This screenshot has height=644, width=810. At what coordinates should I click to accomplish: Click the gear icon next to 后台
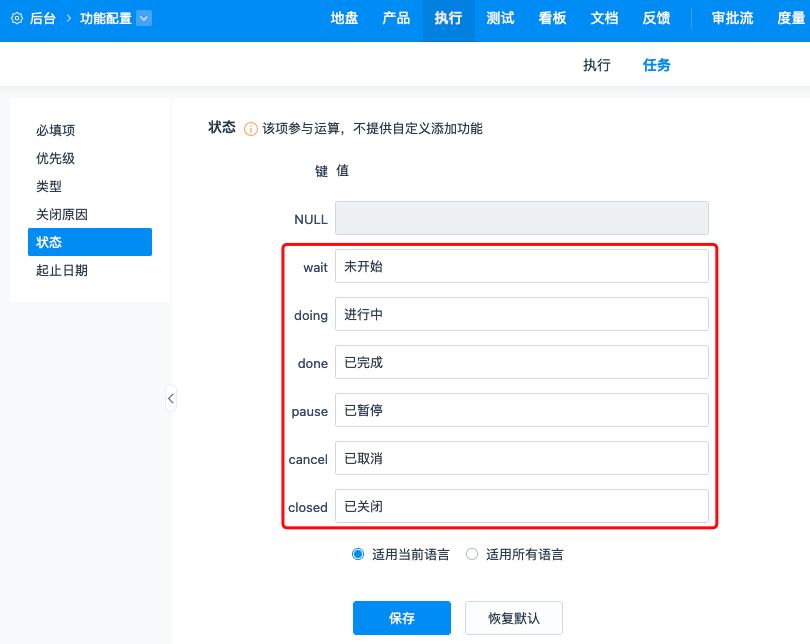[x=17, y=19]
